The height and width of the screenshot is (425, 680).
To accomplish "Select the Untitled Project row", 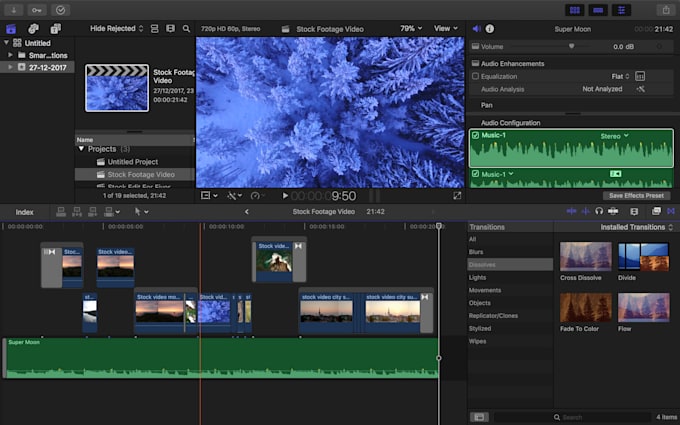I will tap(134, 162).
